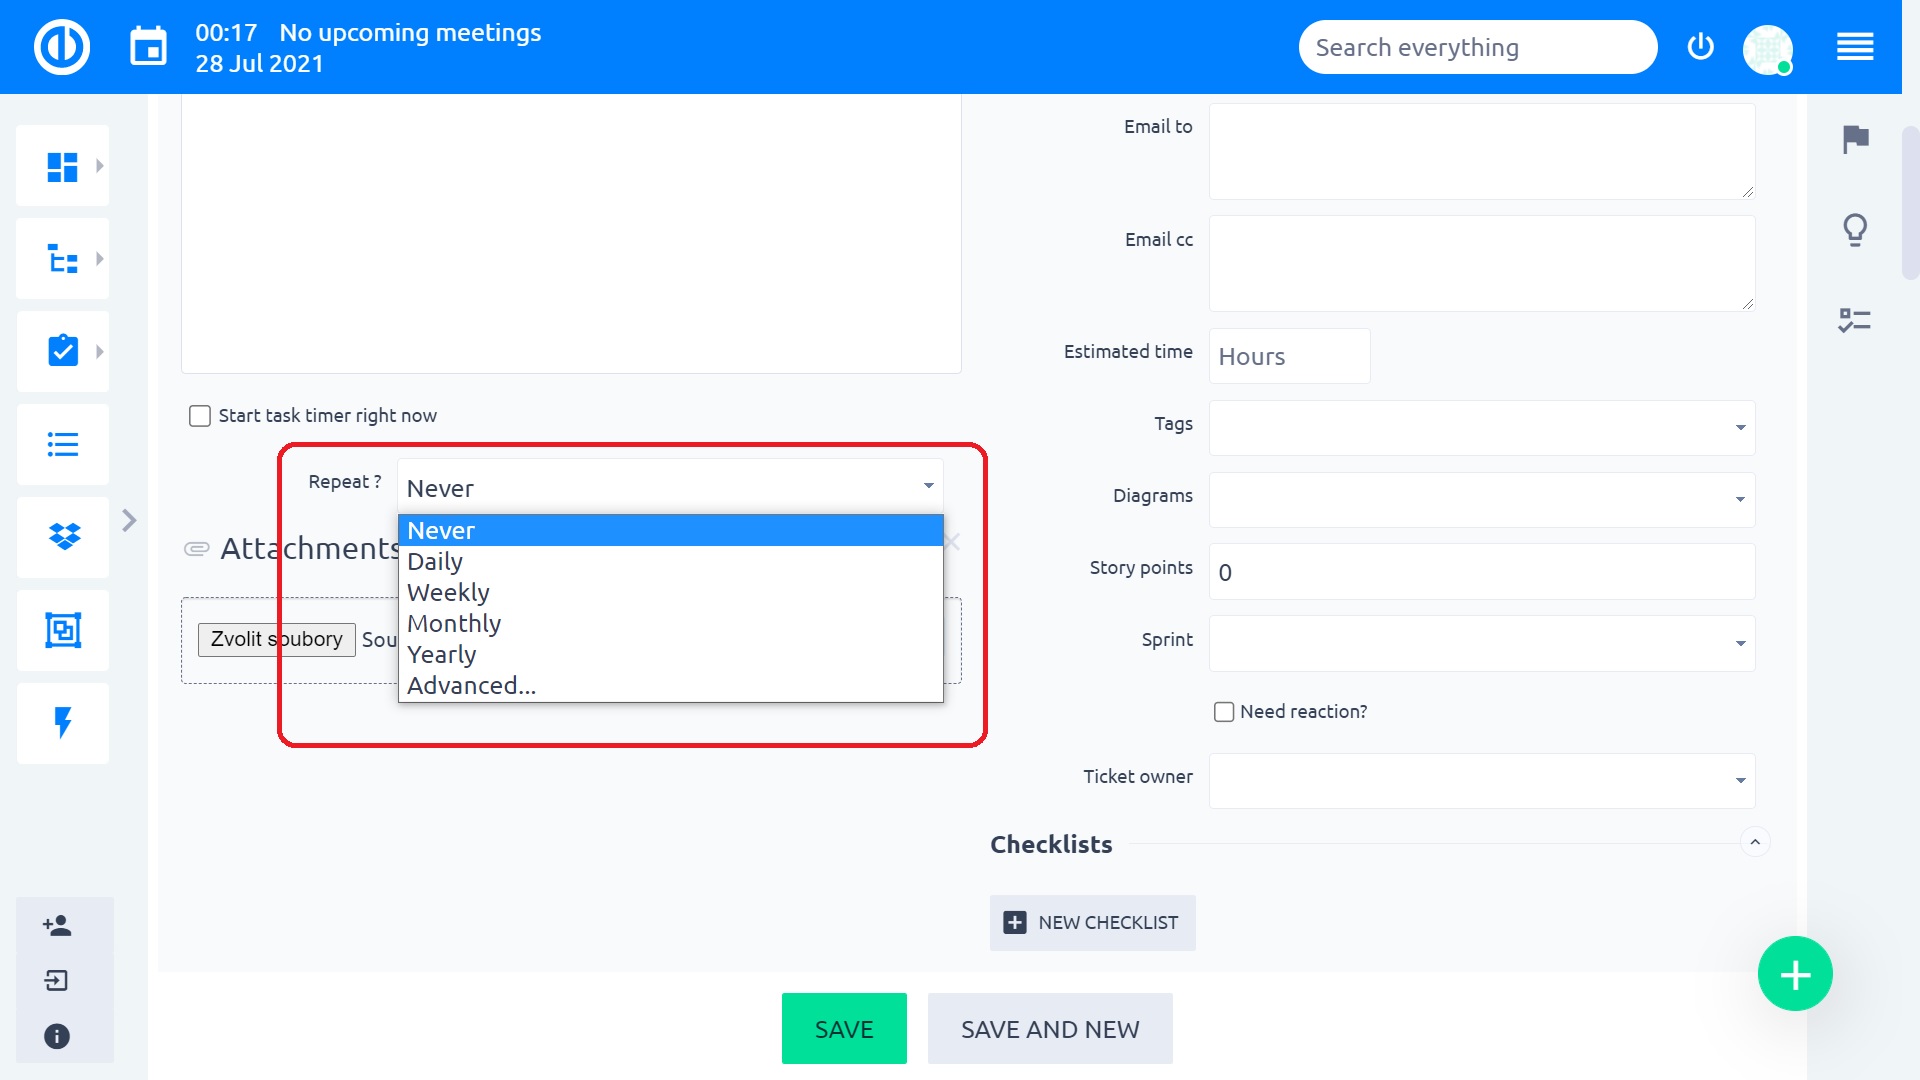Choose Advanced... repeat option

(471, 686)
